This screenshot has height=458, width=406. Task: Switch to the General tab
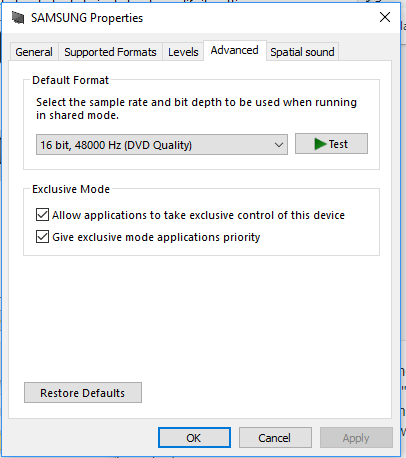(x=34, y=52)
